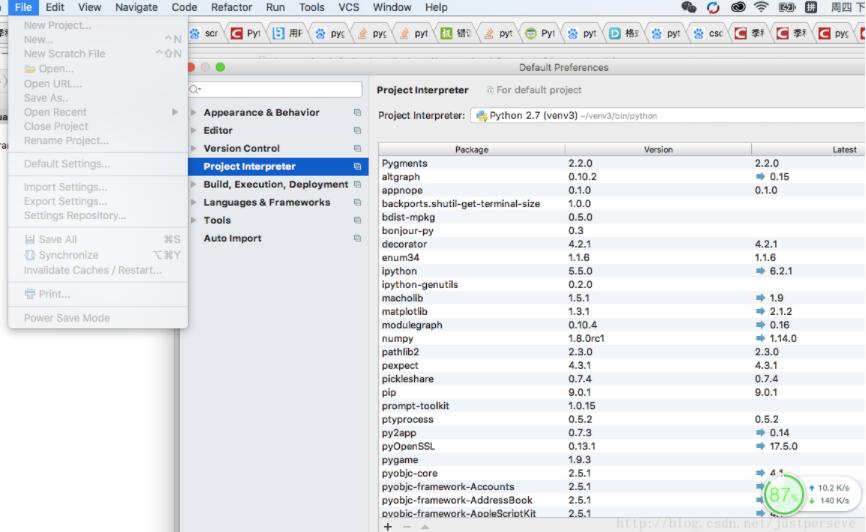
Task: Click the project-level icon beside Appearance & Behavior
Action: coord(357,112)
